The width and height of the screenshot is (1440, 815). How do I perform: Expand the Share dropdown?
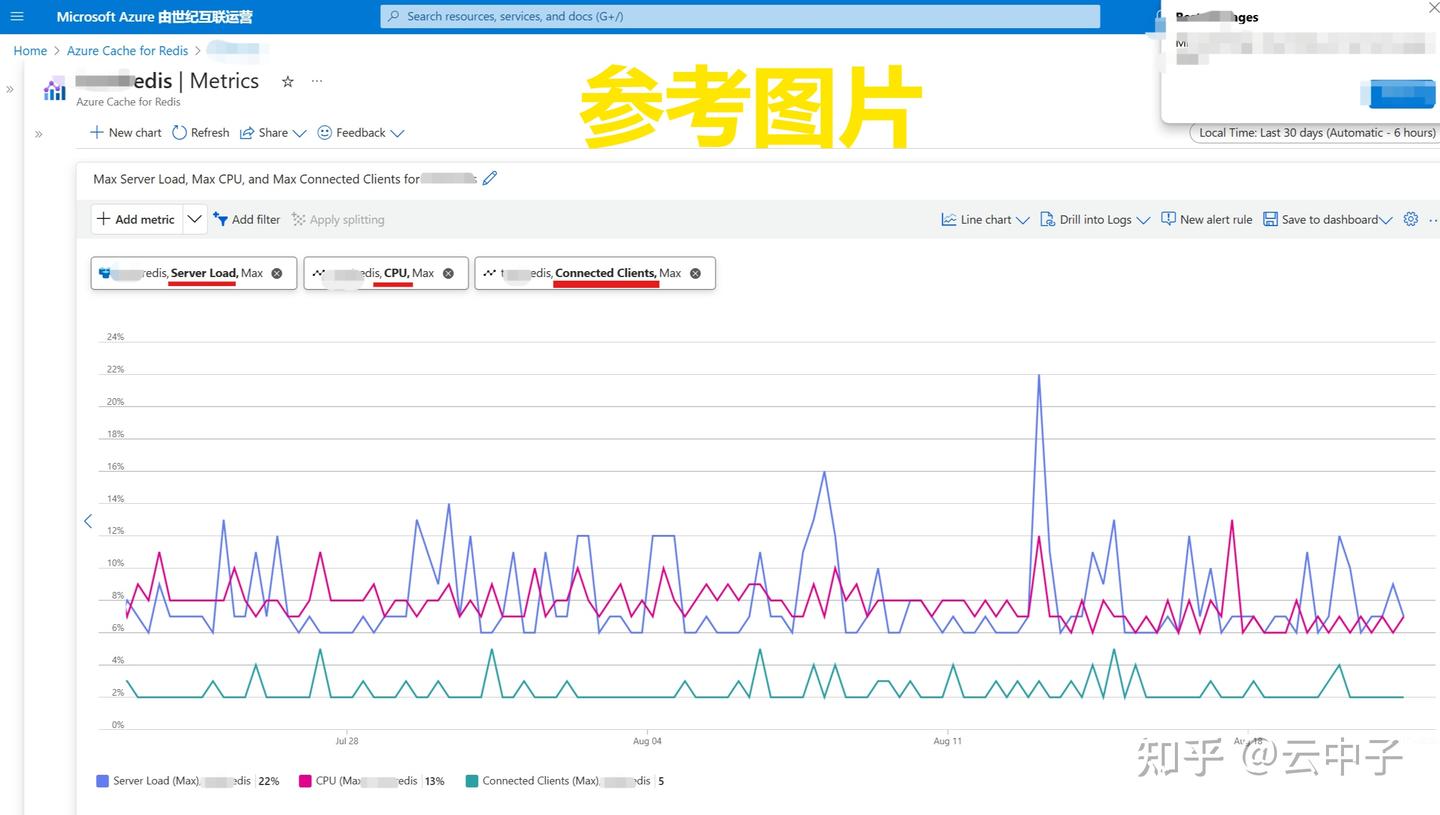click(299, 132)
